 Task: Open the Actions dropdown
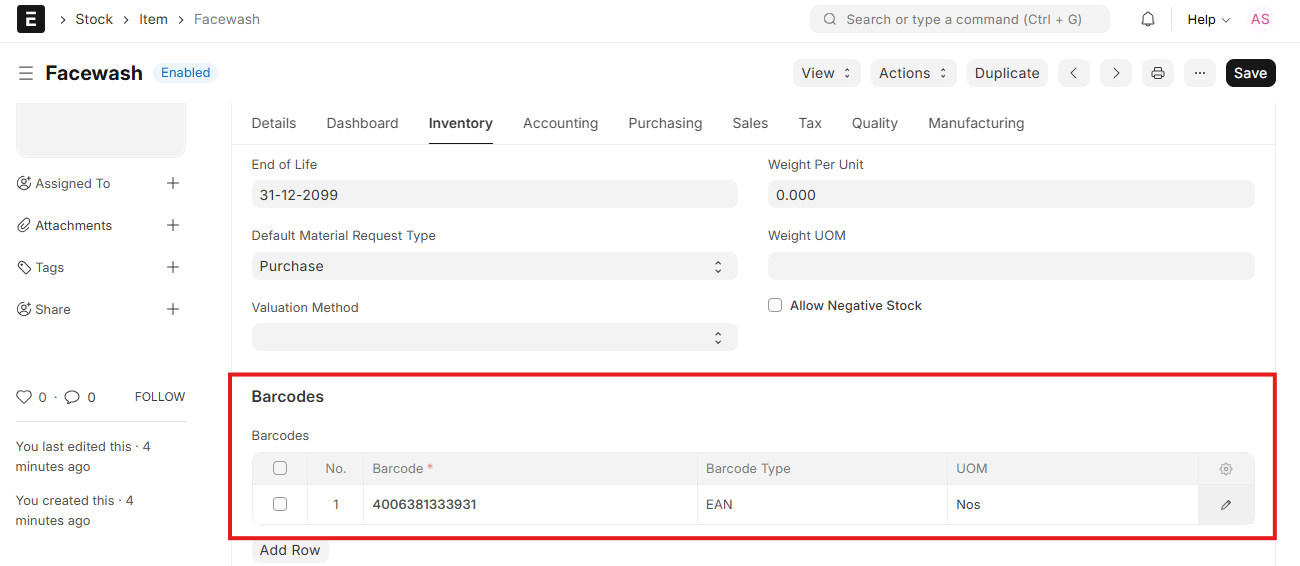click(913, 73)
